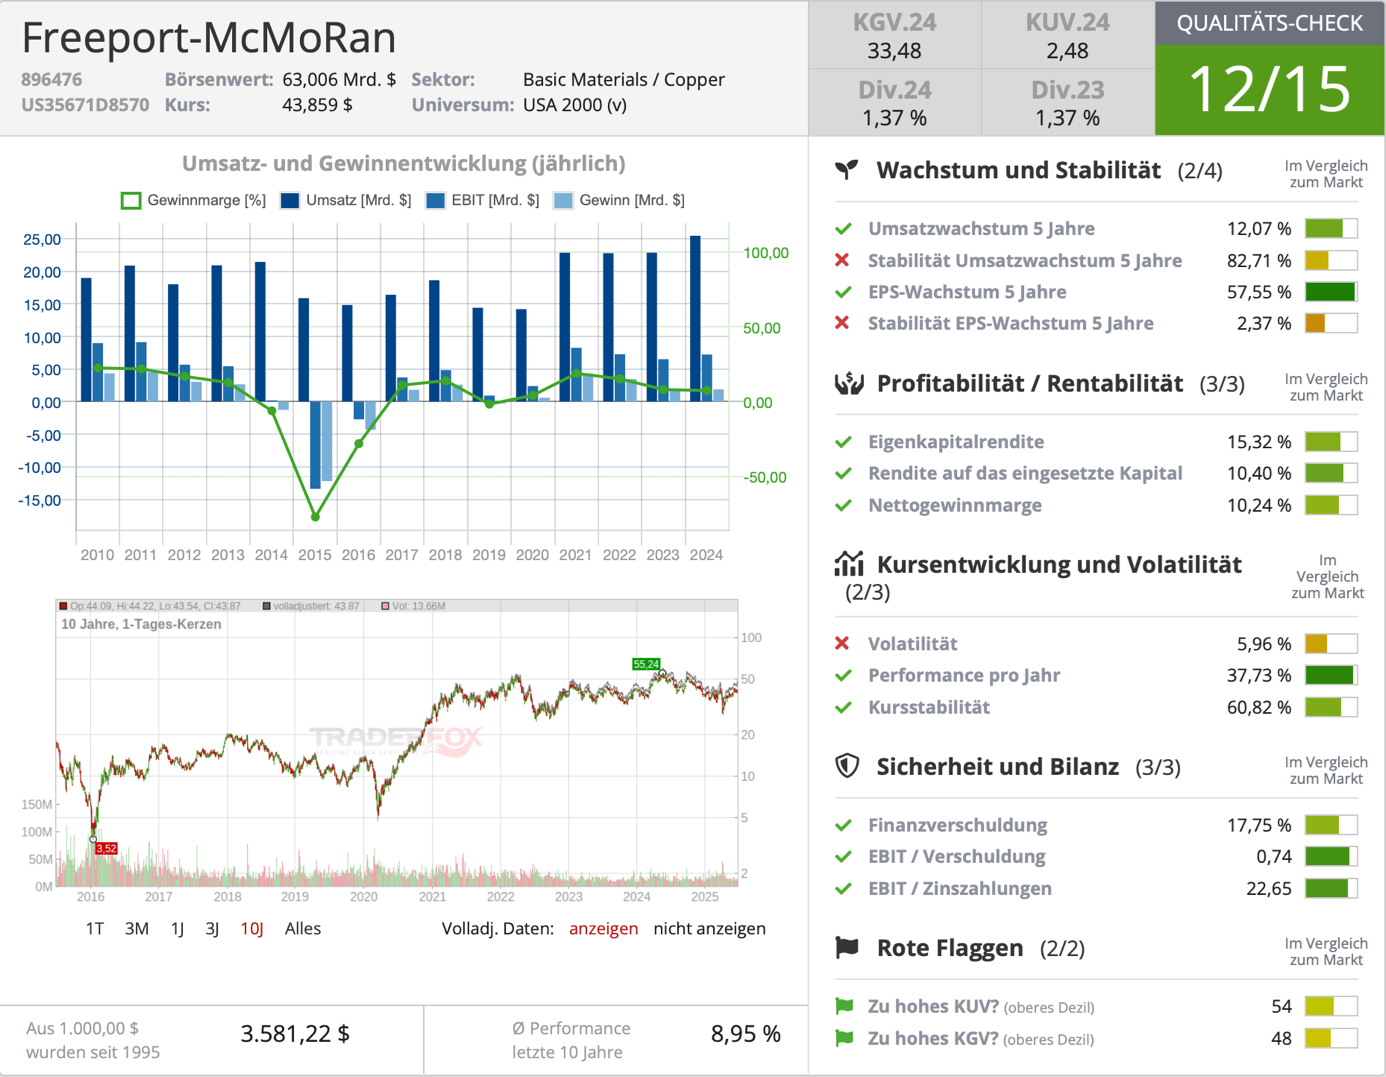The image size is (1386, 1077).
Task: Click the hands-coins icon beside Profitabilität / Rentabilität
Action: 849,383
